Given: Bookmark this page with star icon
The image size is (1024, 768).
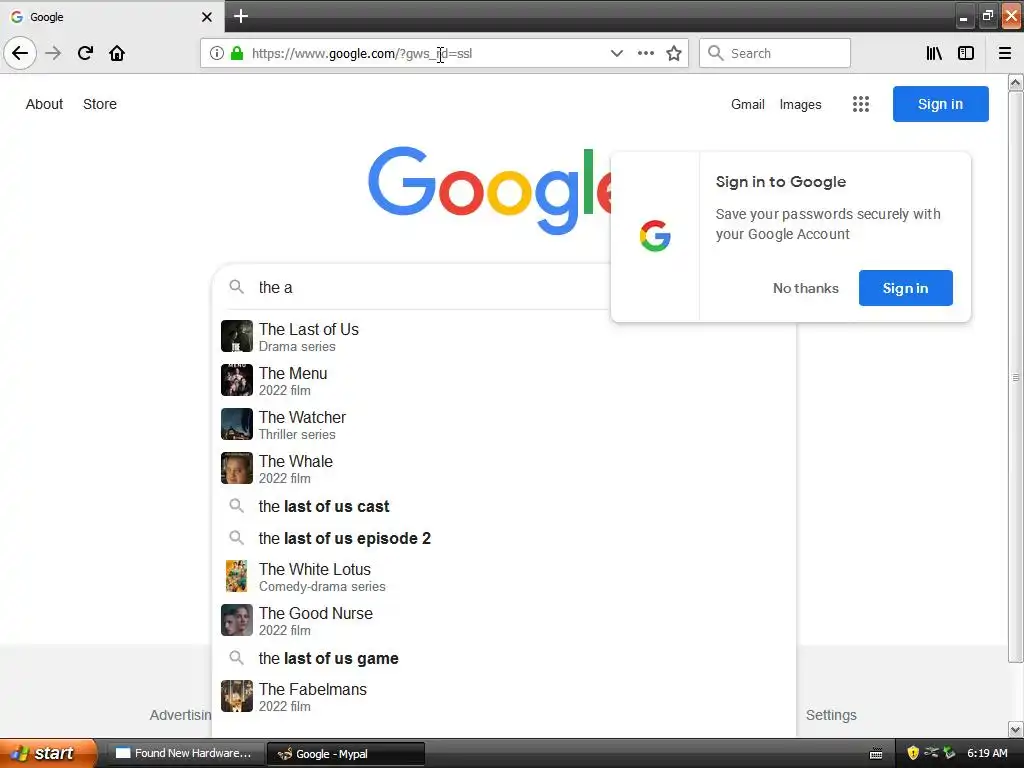Looking at the screenshot, I should coord(674,53).
